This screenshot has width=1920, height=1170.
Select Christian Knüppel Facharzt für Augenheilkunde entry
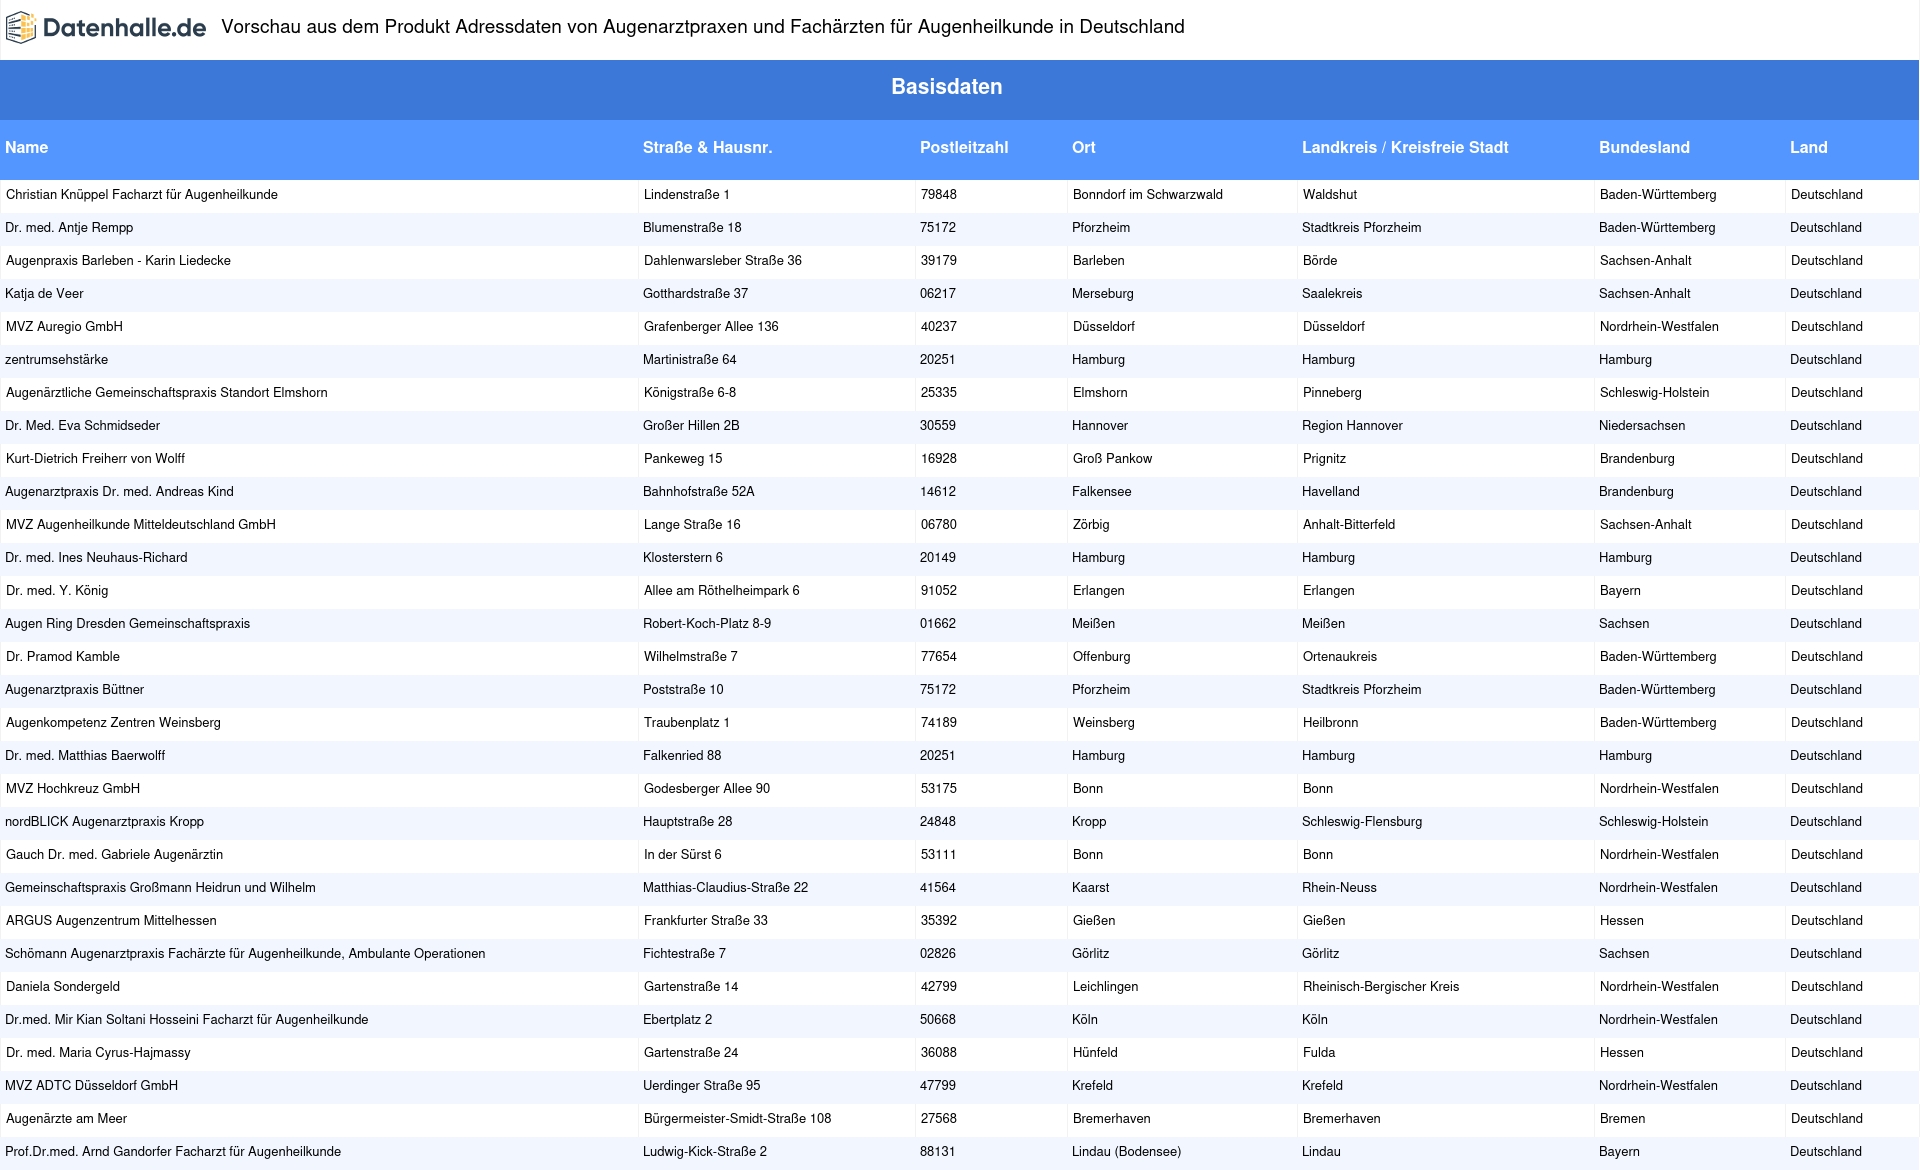click(142, 195)
